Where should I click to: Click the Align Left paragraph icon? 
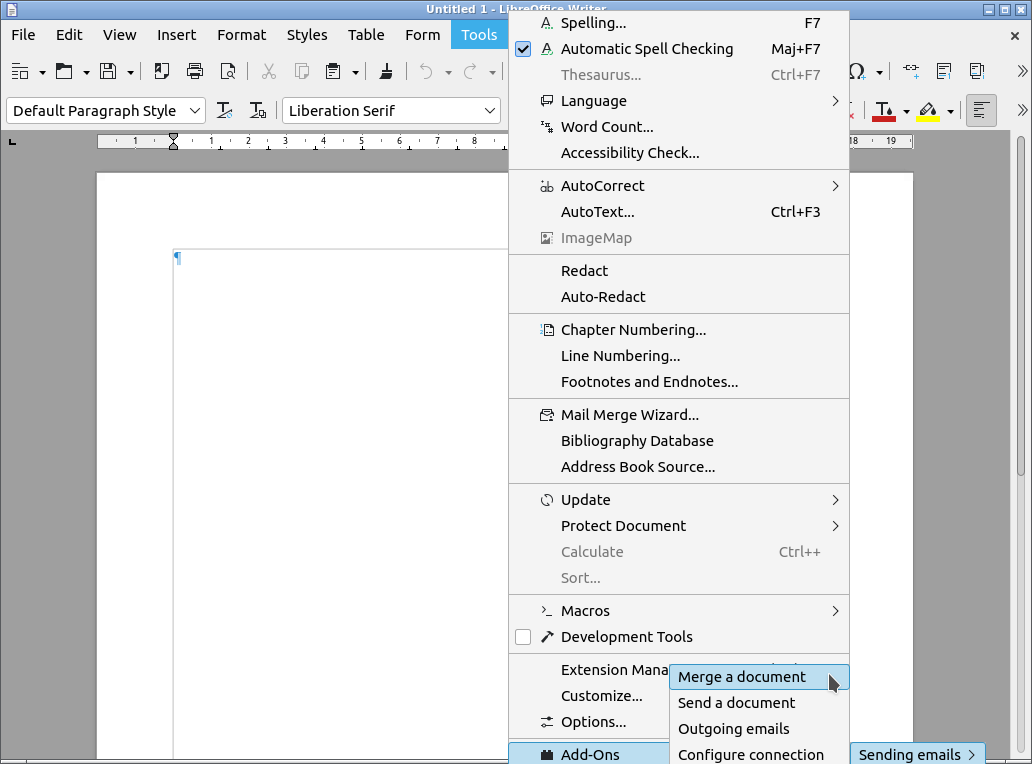click(981, 111)
